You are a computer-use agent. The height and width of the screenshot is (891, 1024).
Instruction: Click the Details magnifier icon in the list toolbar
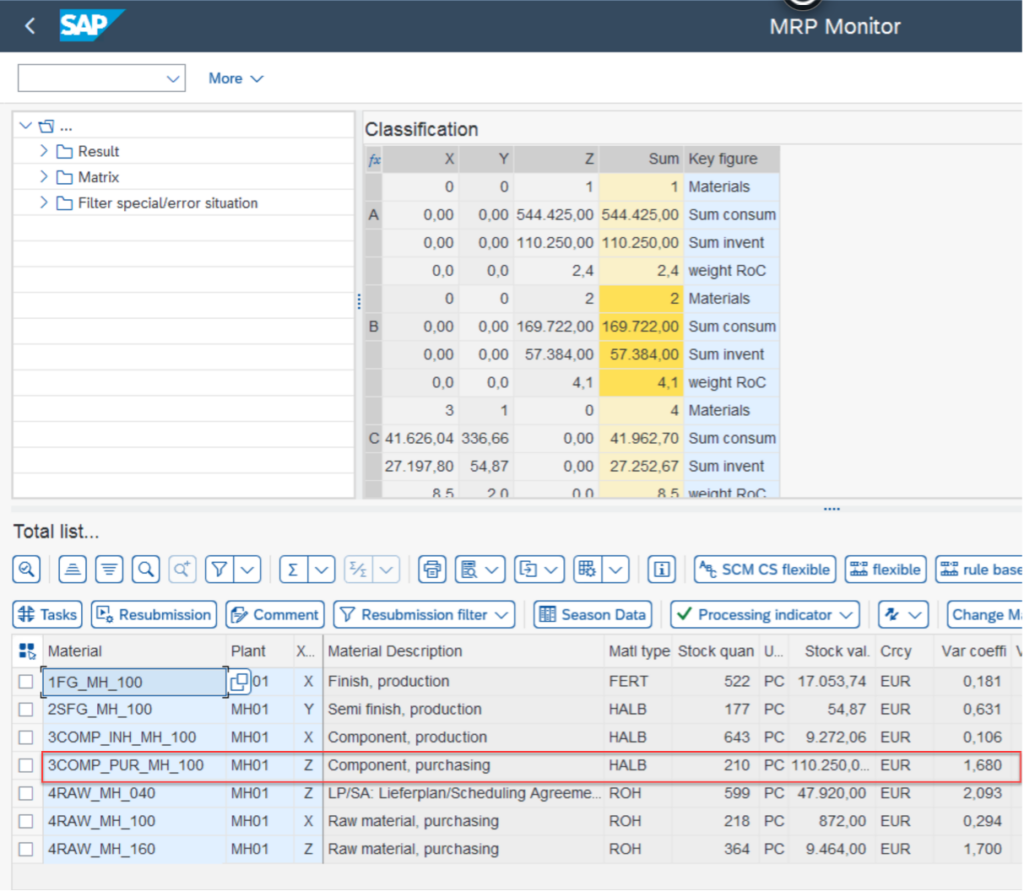tap(27, 569)
